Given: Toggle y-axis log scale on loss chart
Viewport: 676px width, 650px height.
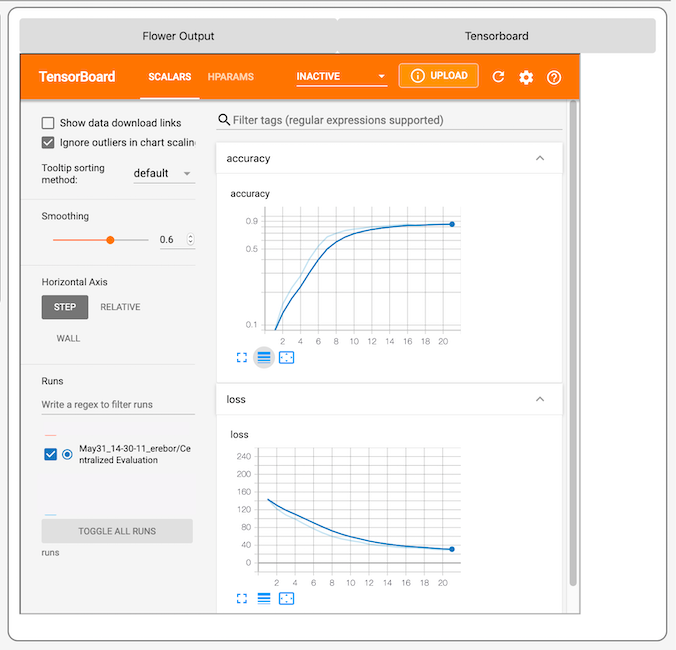Looking at the screenshot, I should tap(264, 598).
